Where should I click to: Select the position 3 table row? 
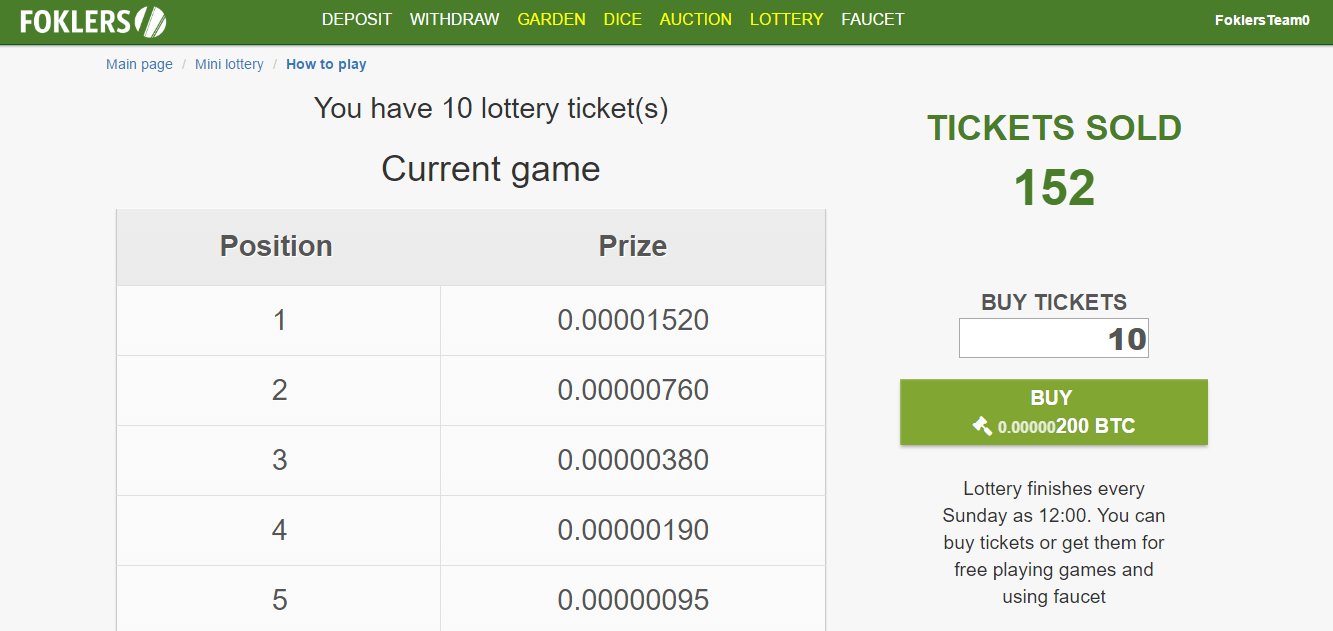471,460
